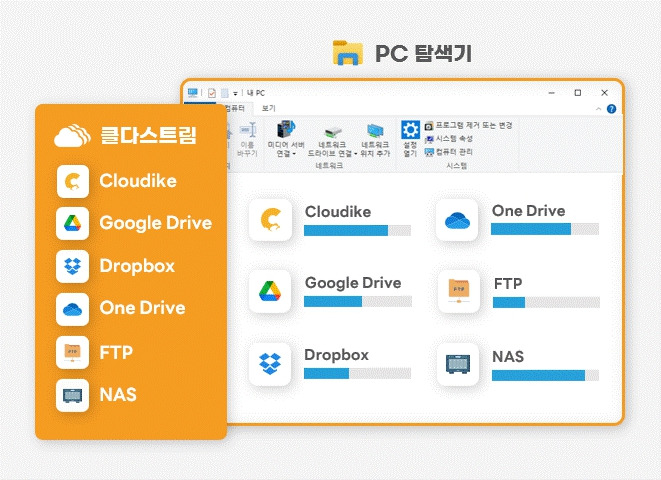Open the FTP drive icon in the explorer
This screenshot has width=661, height=480.
(x=459, y=291)
